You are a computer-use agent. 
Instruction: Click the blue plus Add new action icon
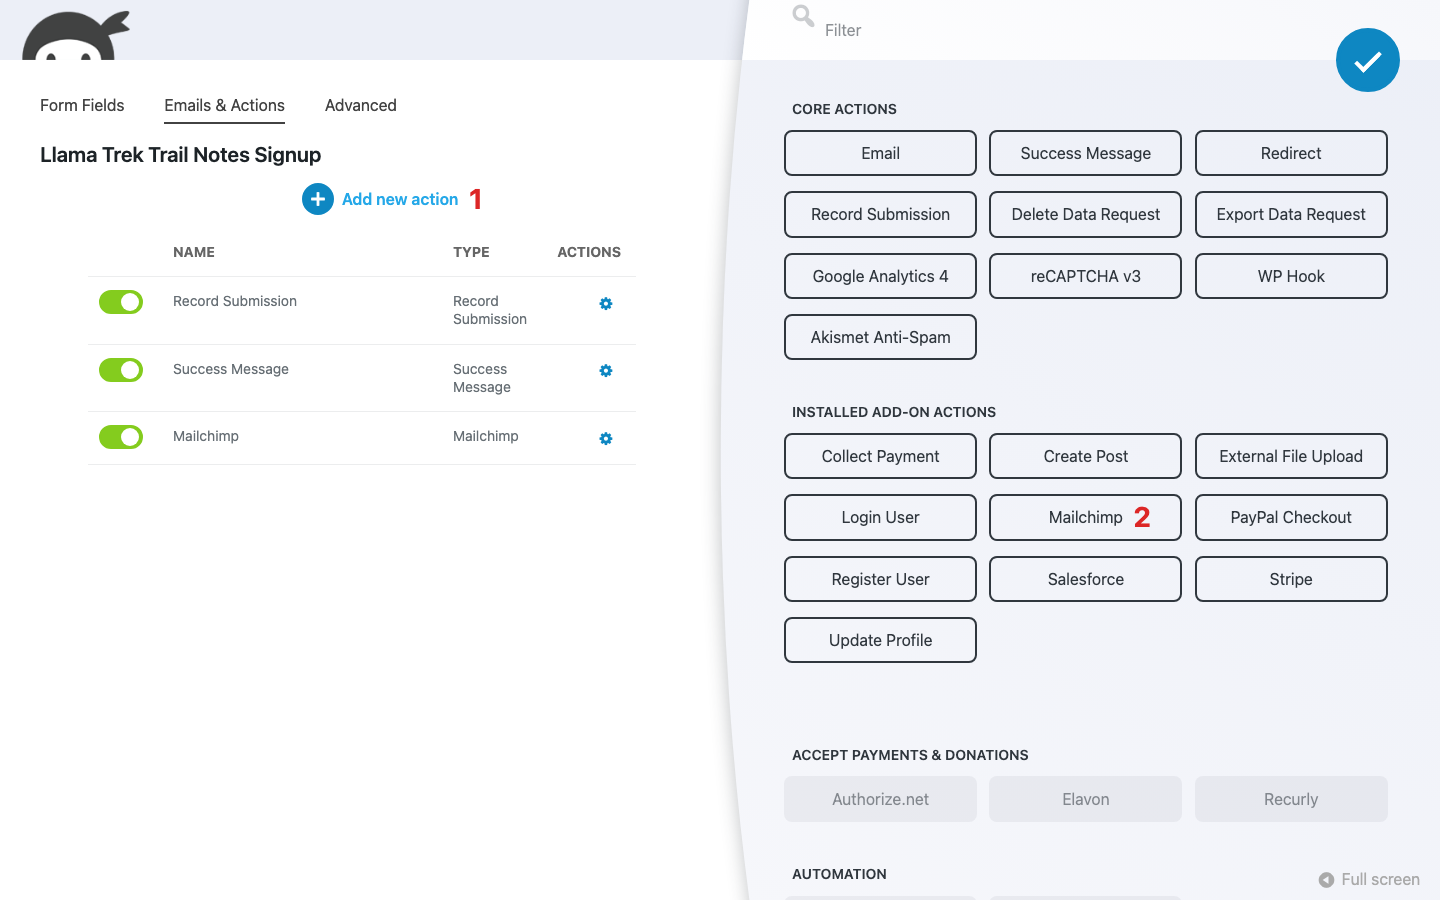coord(318,199)
